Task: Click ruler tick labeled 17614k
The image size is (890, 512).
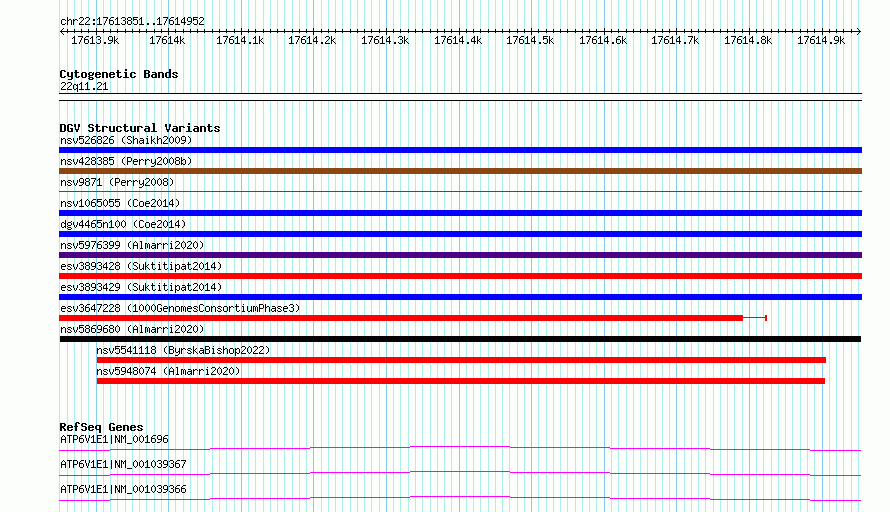Action: tap(167, 40)
